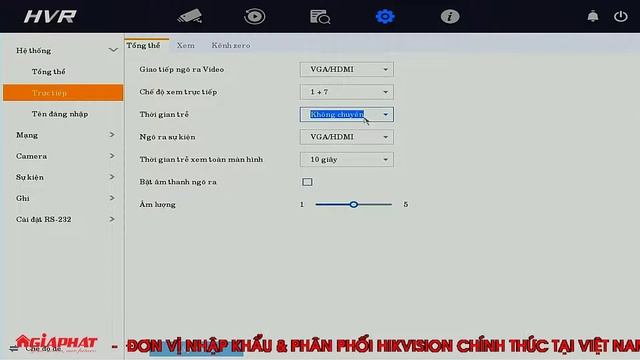
Task: Click the HVR logo
Action: pyautogui.click(x=50, y=16)
